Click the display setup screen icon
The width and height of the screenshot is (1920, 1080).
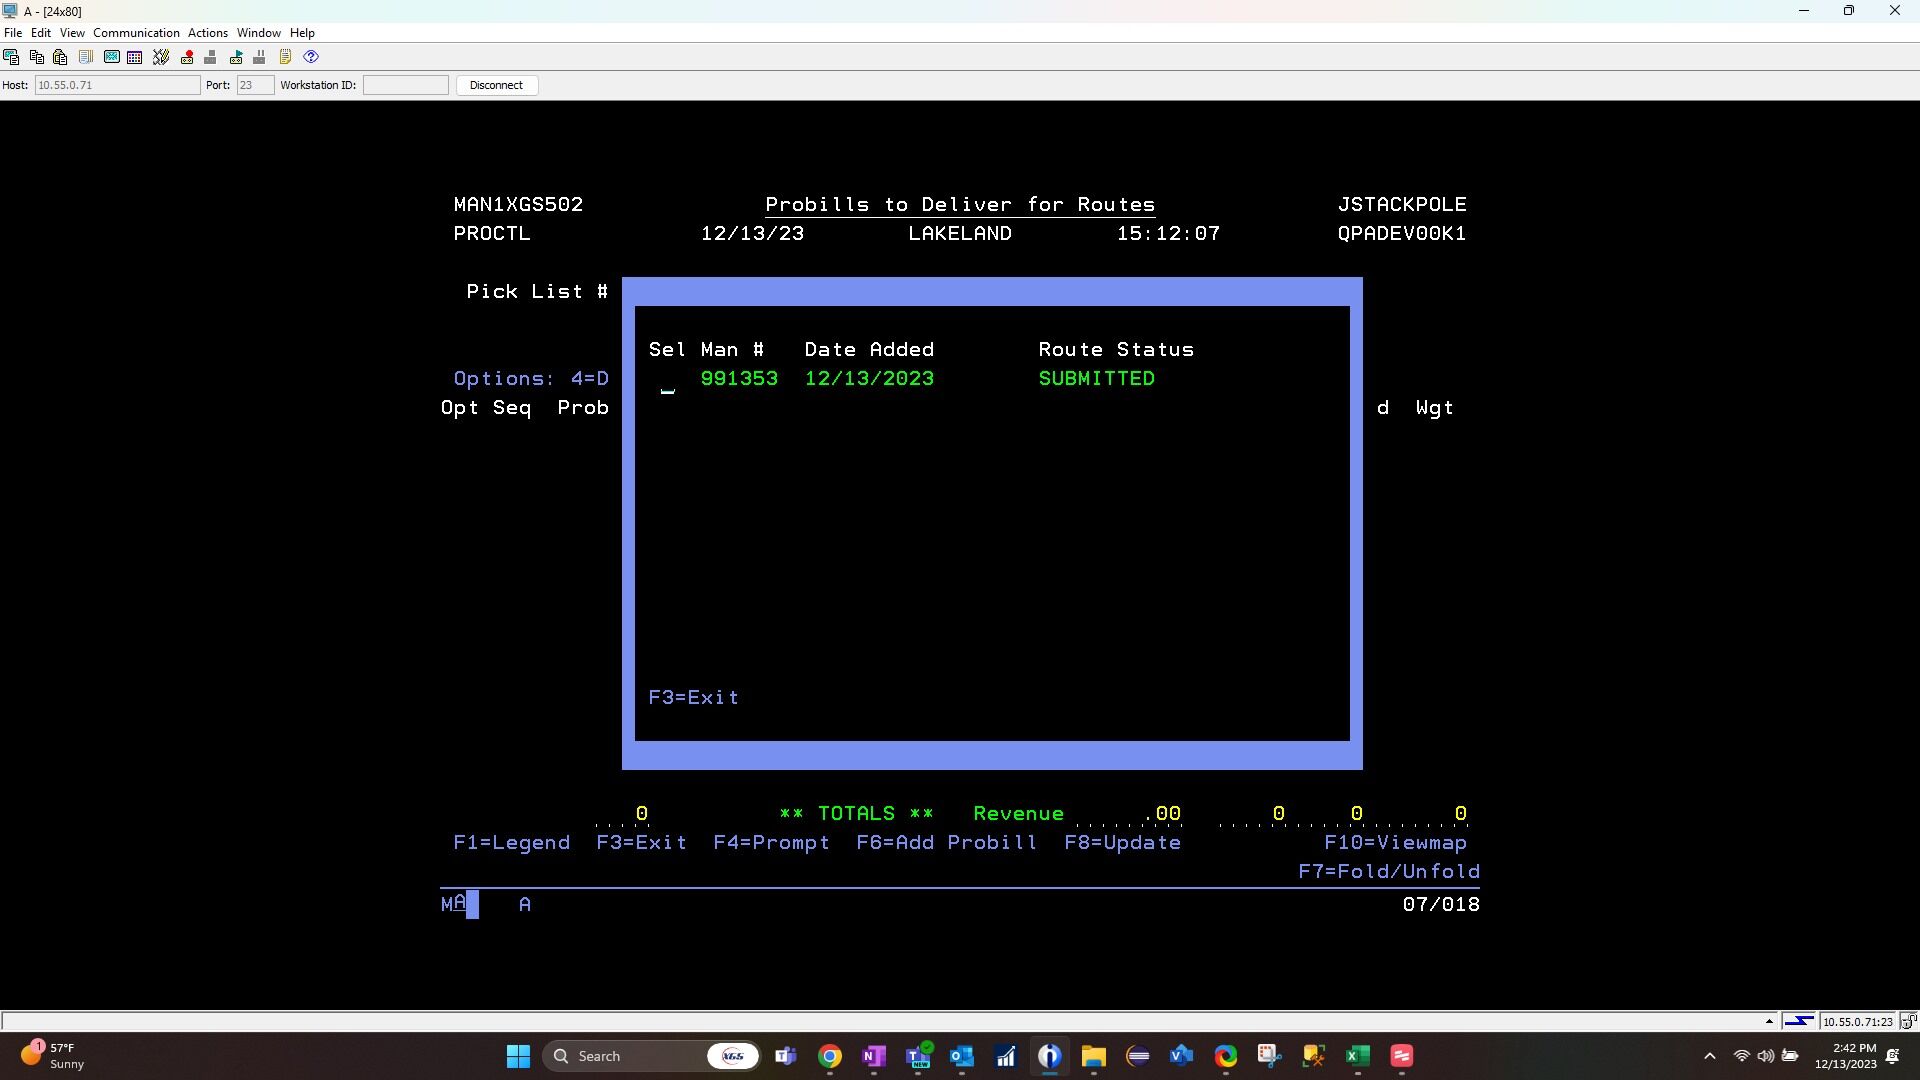point(111,57)
